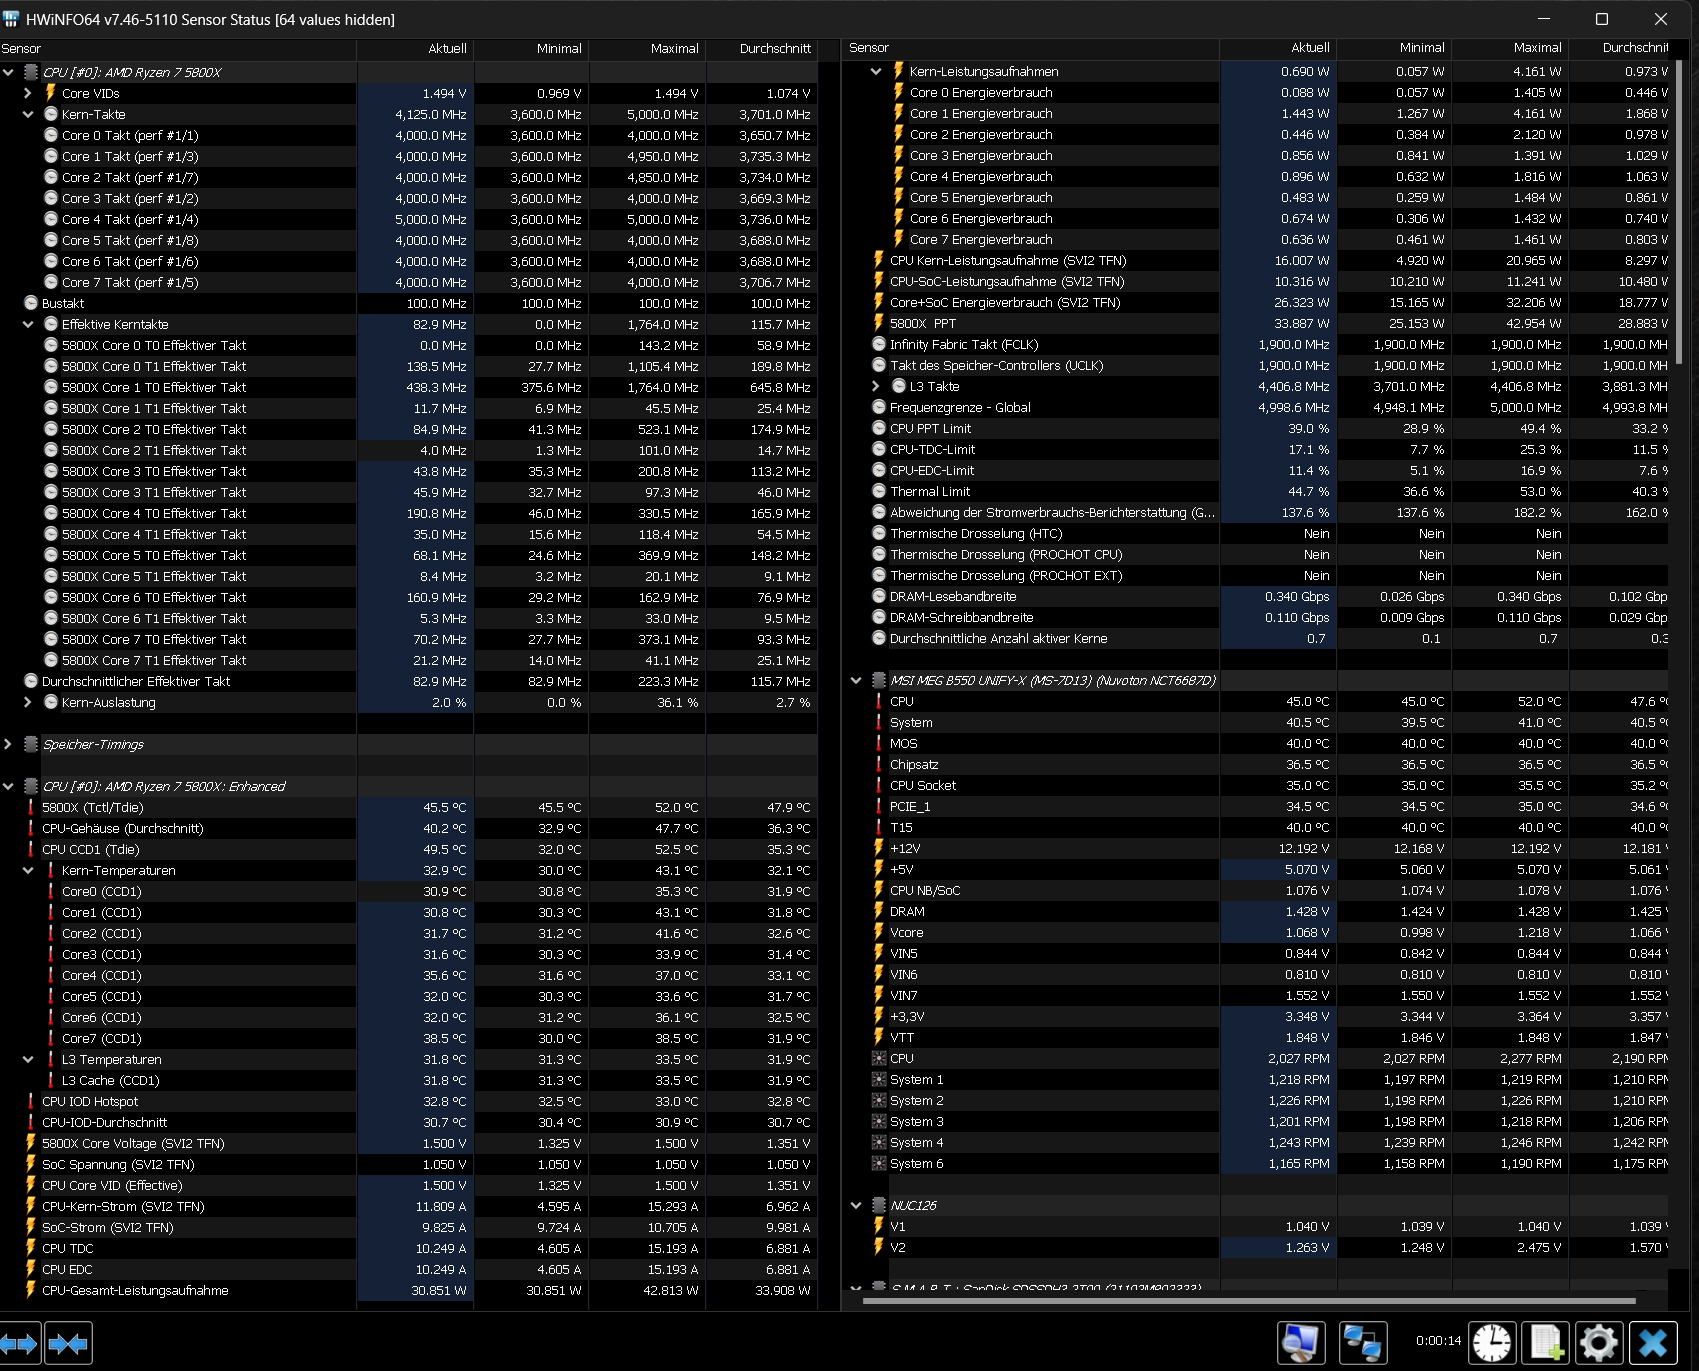Click the expand-columns blue arrows button
Image resolution: width=1699 pixels, height=1371 pixels.
point(20,1343)
